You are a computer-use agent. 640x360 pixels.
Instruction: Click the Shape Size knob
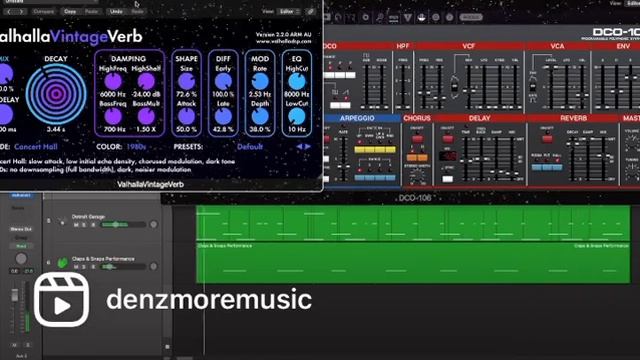coord(187,81)
